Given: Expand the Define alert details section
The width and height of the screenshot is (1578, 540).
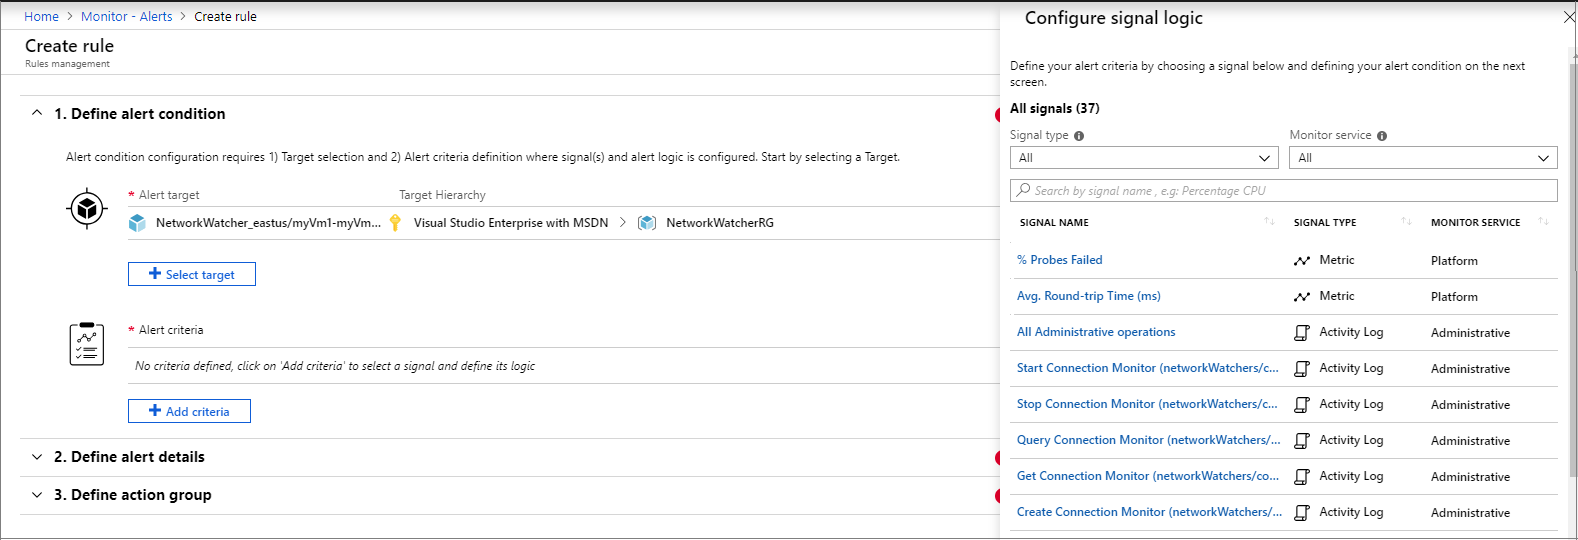Looking at the screenshot, I should coord(37,457).
